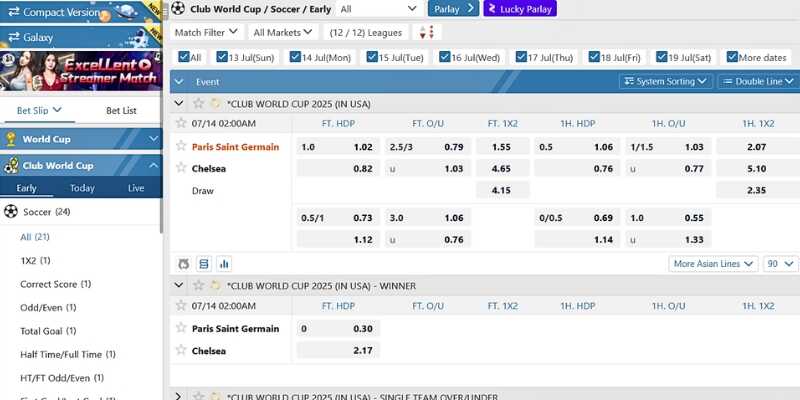Screen dimensions: 800x400
Task: Select the Correct Score (1) market
Action: point(56,284)
